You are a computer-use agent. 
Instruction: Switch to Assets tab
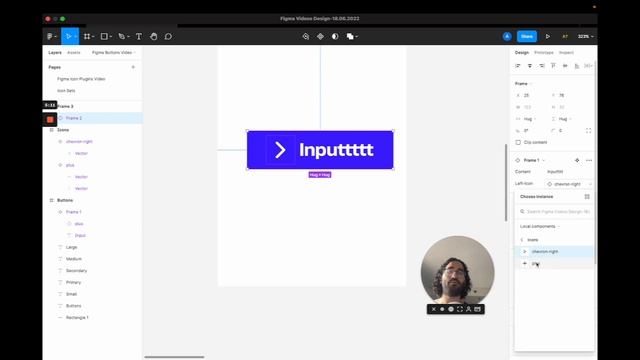point(74,53)
